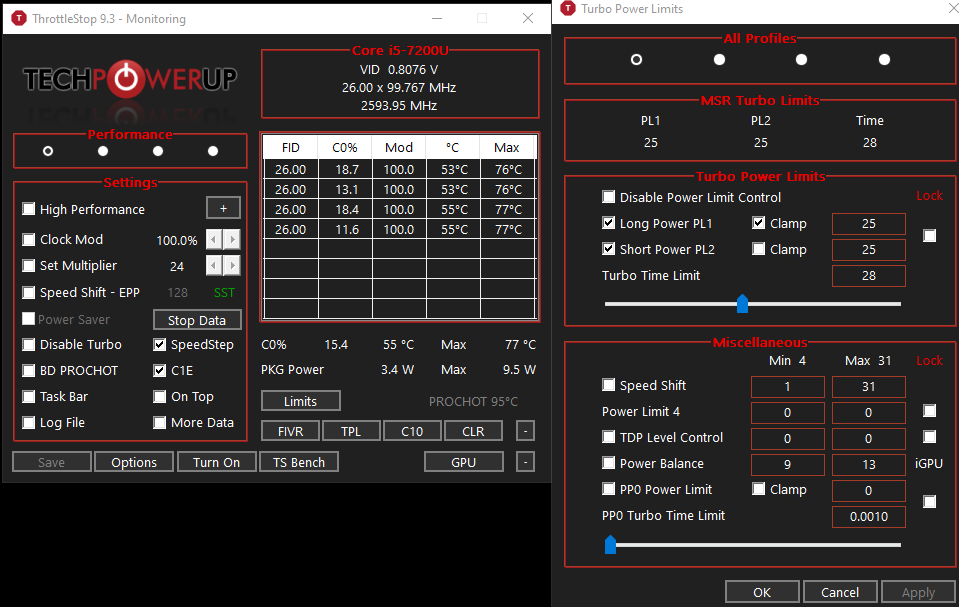
Task: Select the fourth Performance profile radio button
Action: [213, 151]
